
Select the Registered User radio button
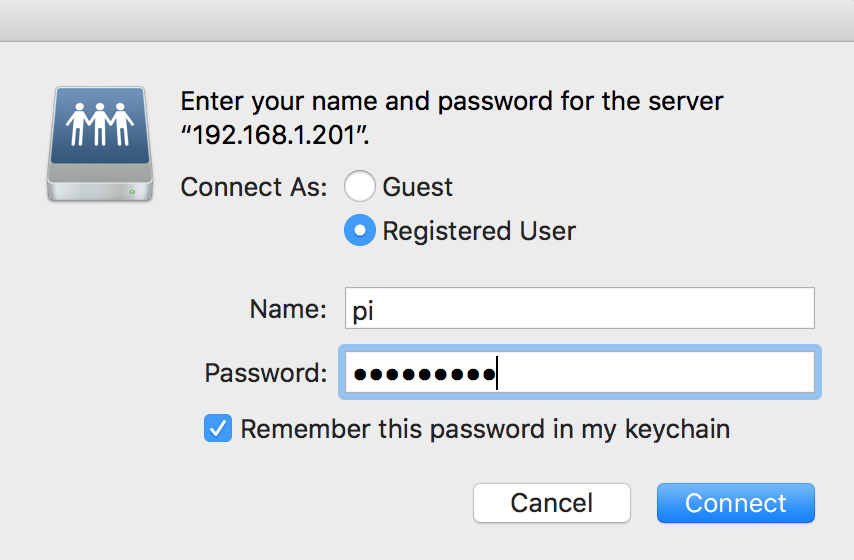pos(360,231)
